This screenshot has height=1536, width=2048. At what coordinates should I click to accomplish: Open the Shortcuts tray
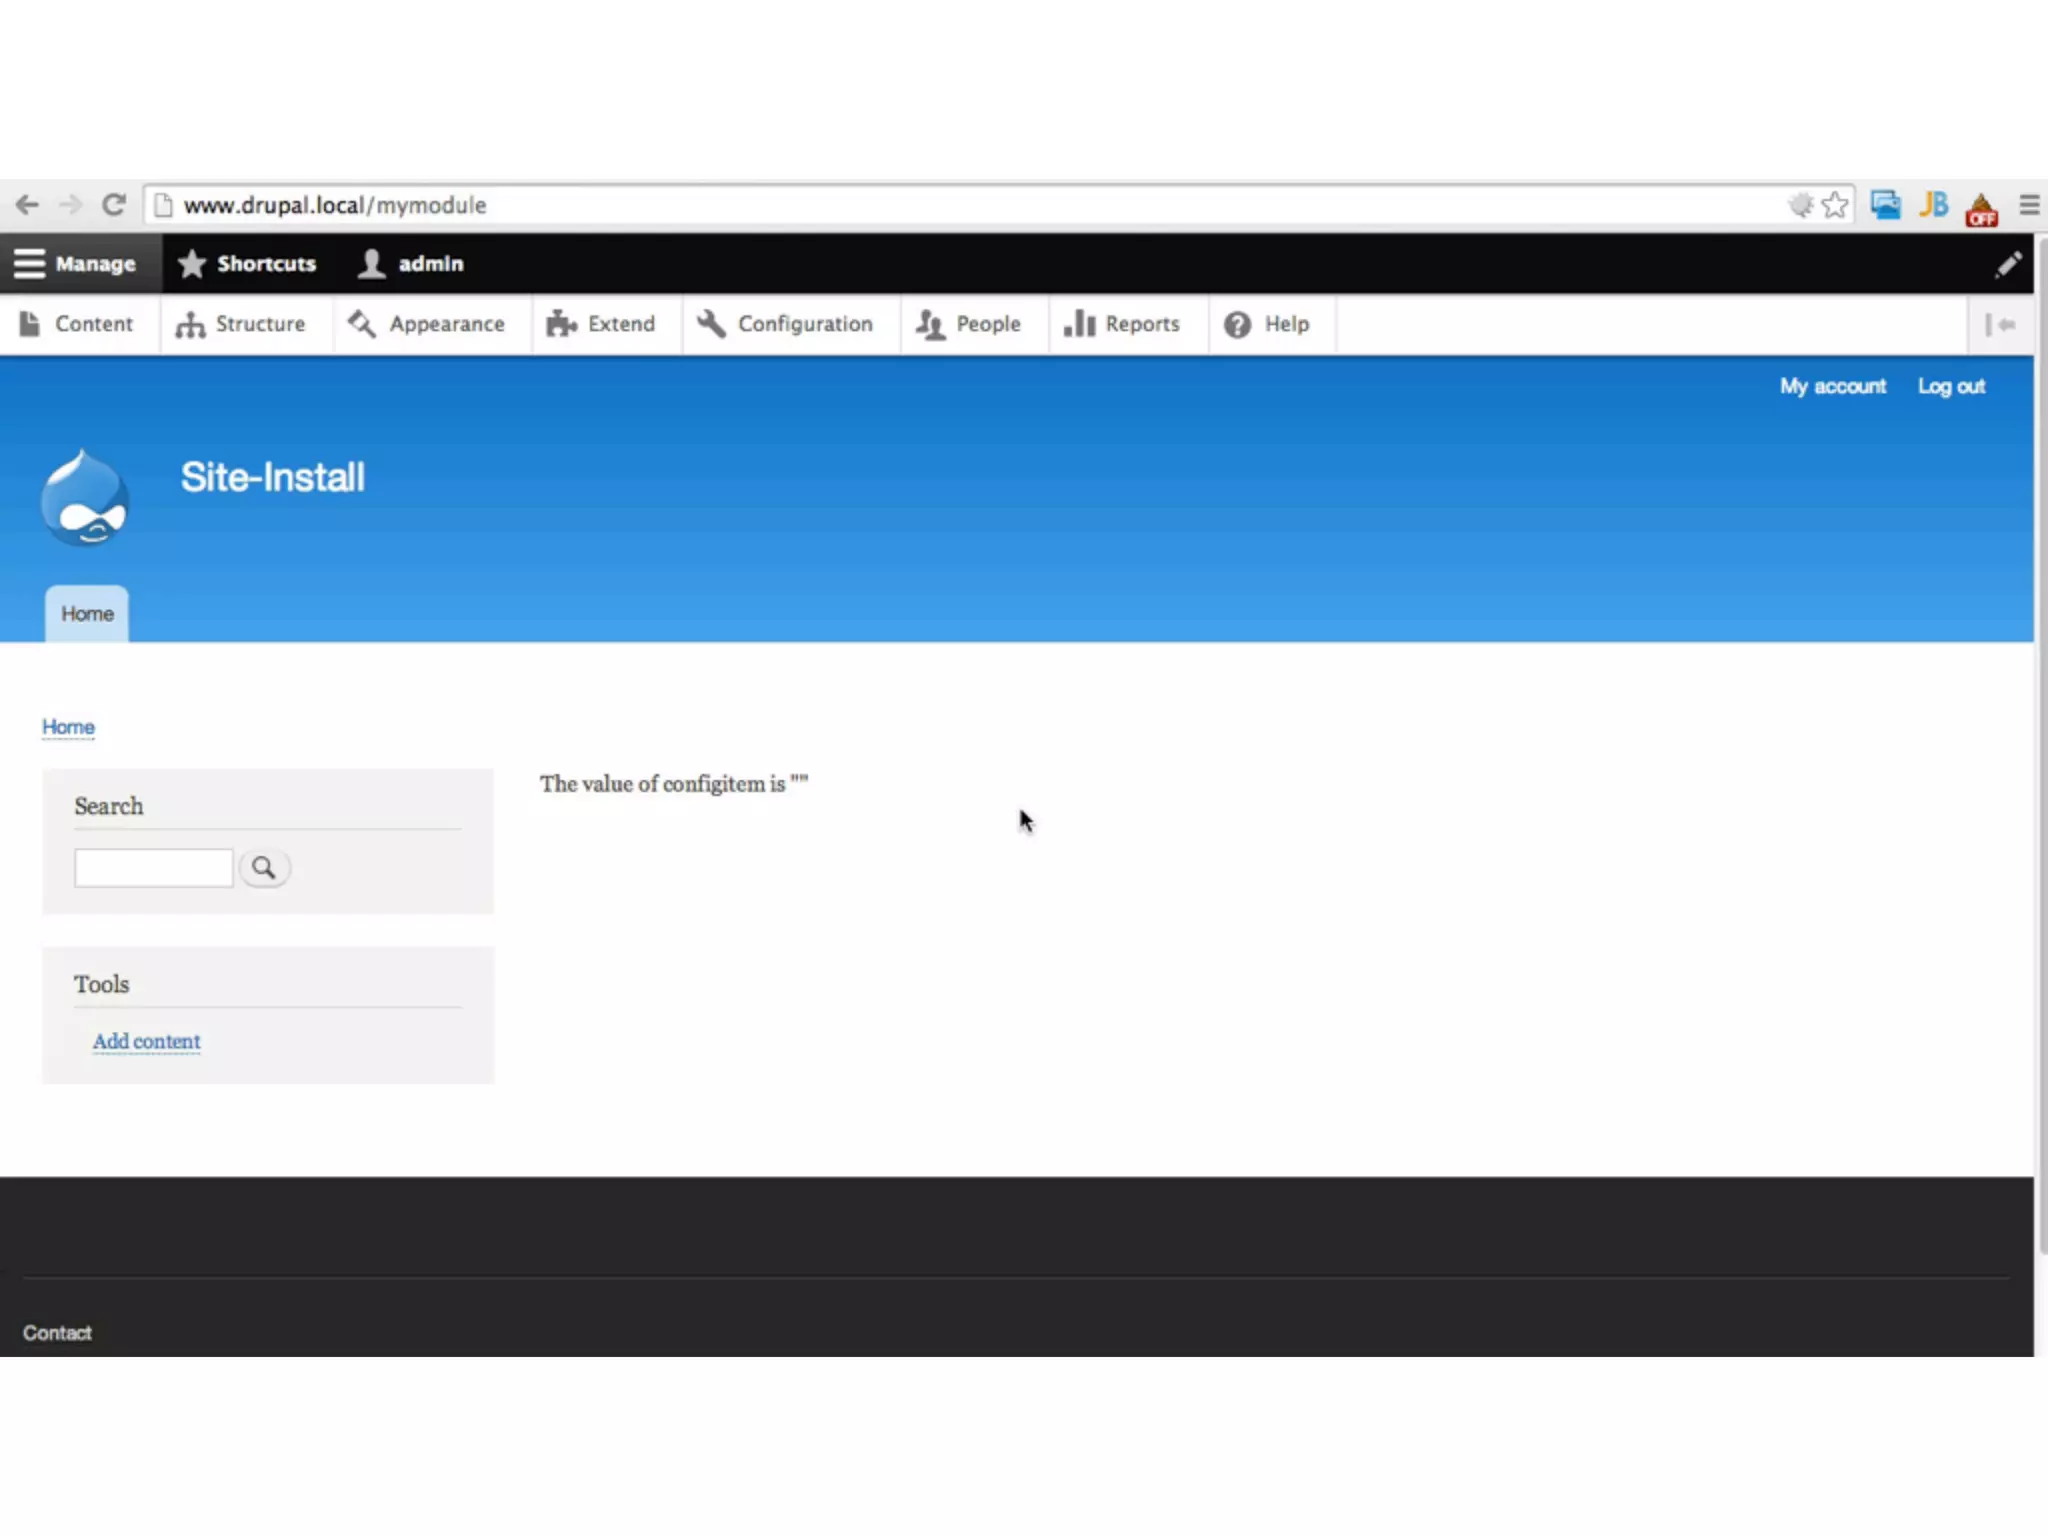247,264
